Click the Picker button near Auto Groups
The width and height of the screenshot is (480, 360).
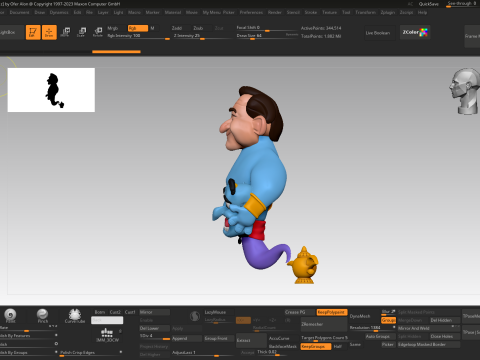pos(388,344)
